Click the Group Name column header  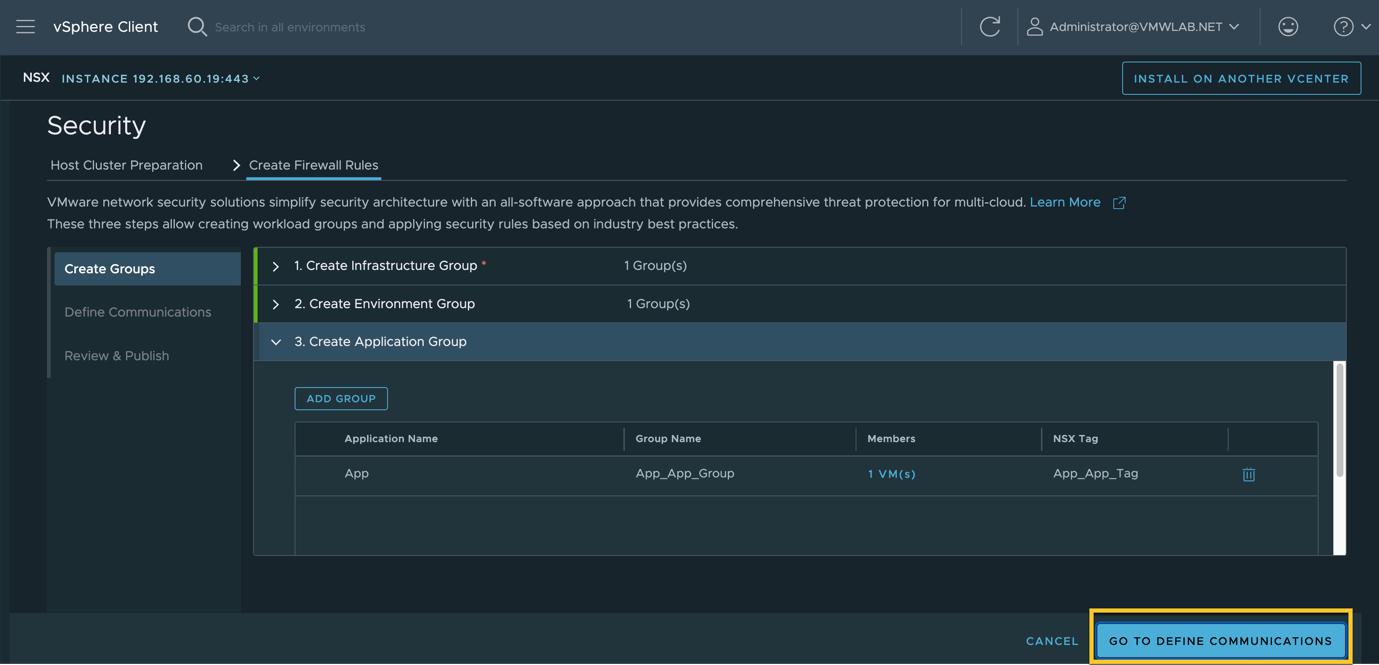click(x=668, y=438)
